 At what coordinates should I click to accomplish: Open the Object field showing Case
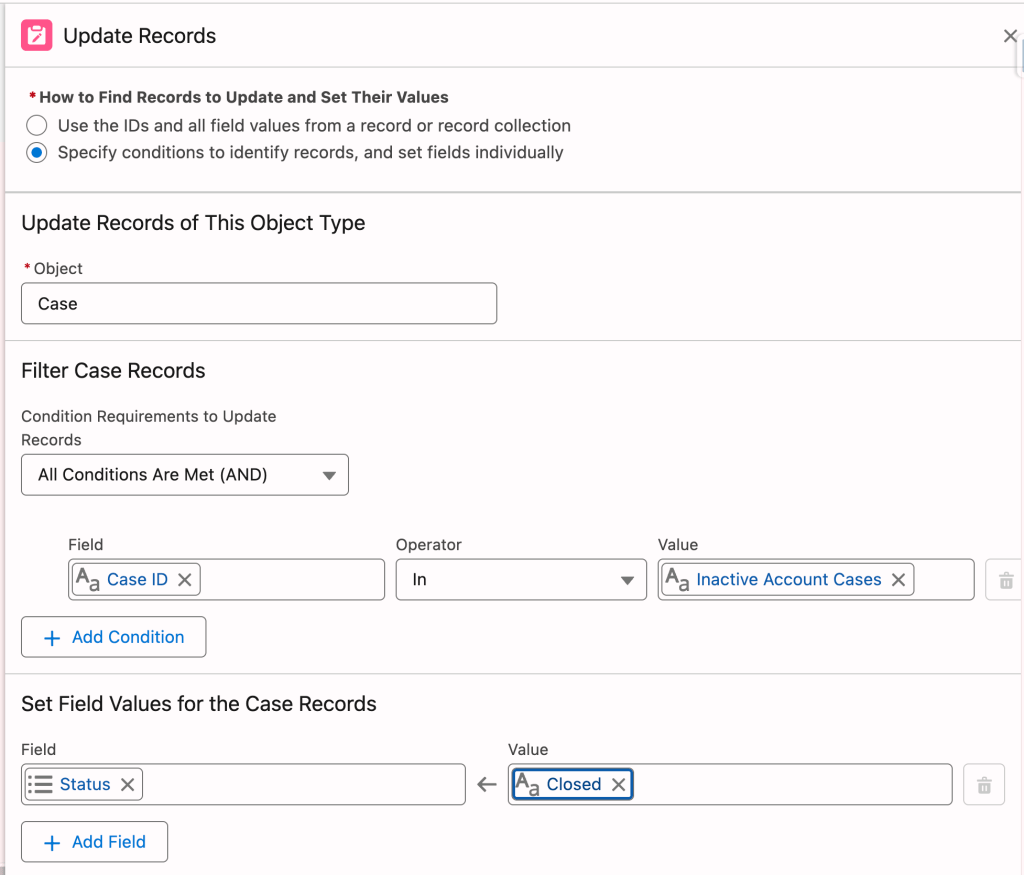pyautogui.click(x=259, y=303)
